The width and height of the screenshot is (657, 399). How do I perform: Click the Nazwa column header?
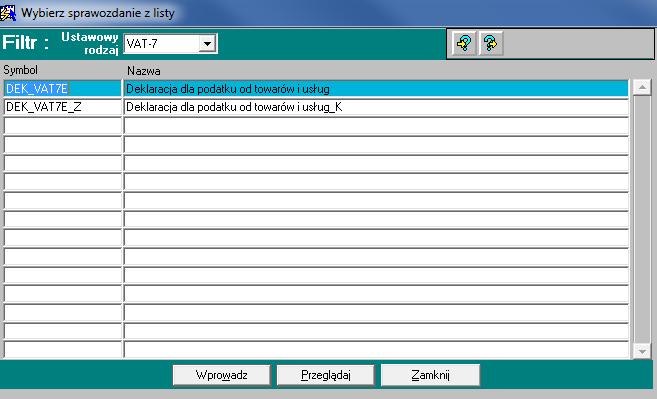(144, 70)
